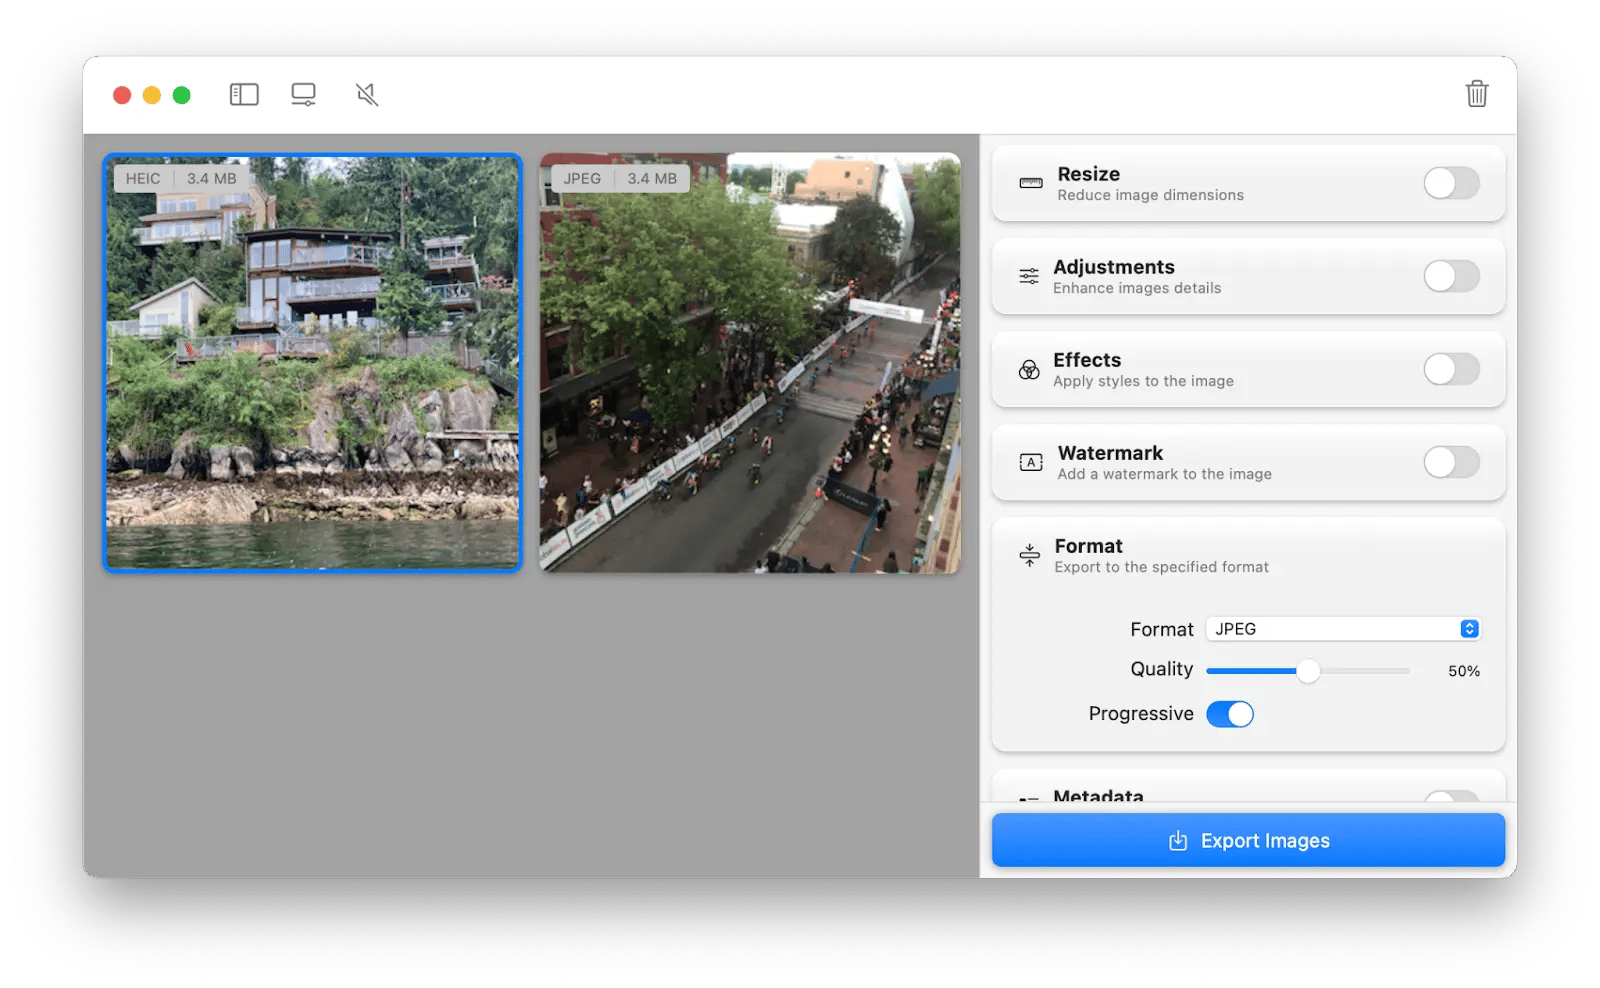Open the Format JPEG dropdown
Image resolution: width=1600 pixels, height=988 pixels.
pos(1343,629)
